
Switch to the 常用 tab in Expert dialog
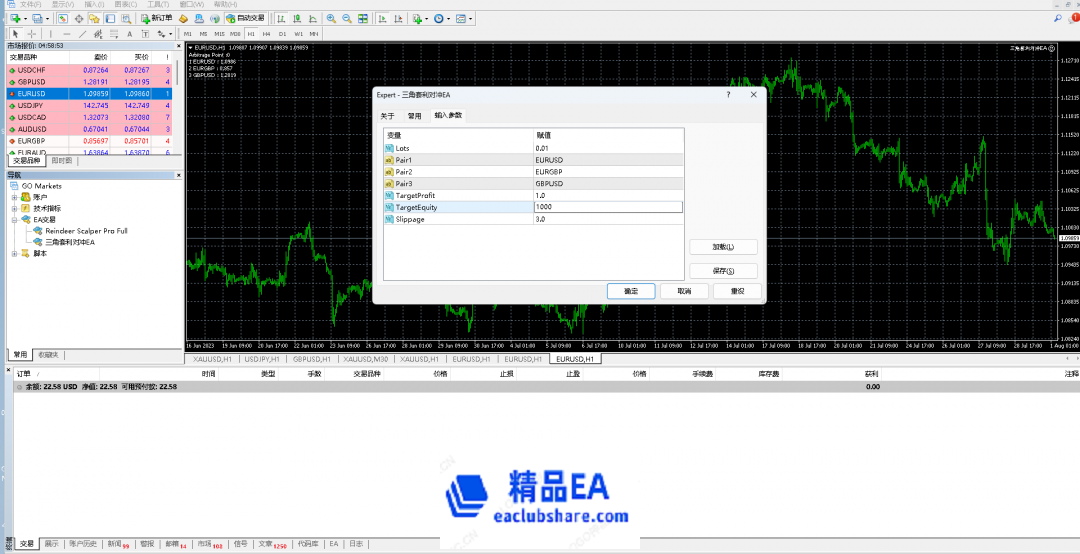click(414, 116)
